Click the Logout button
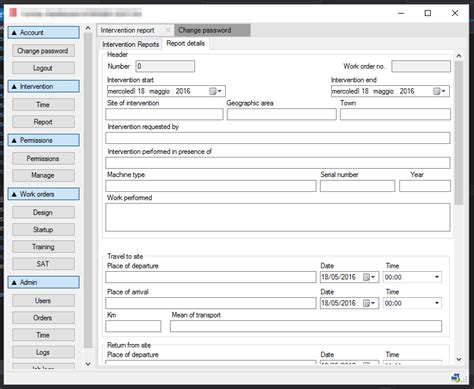Viewport: 474px width, 389px height. coord(43,68)
